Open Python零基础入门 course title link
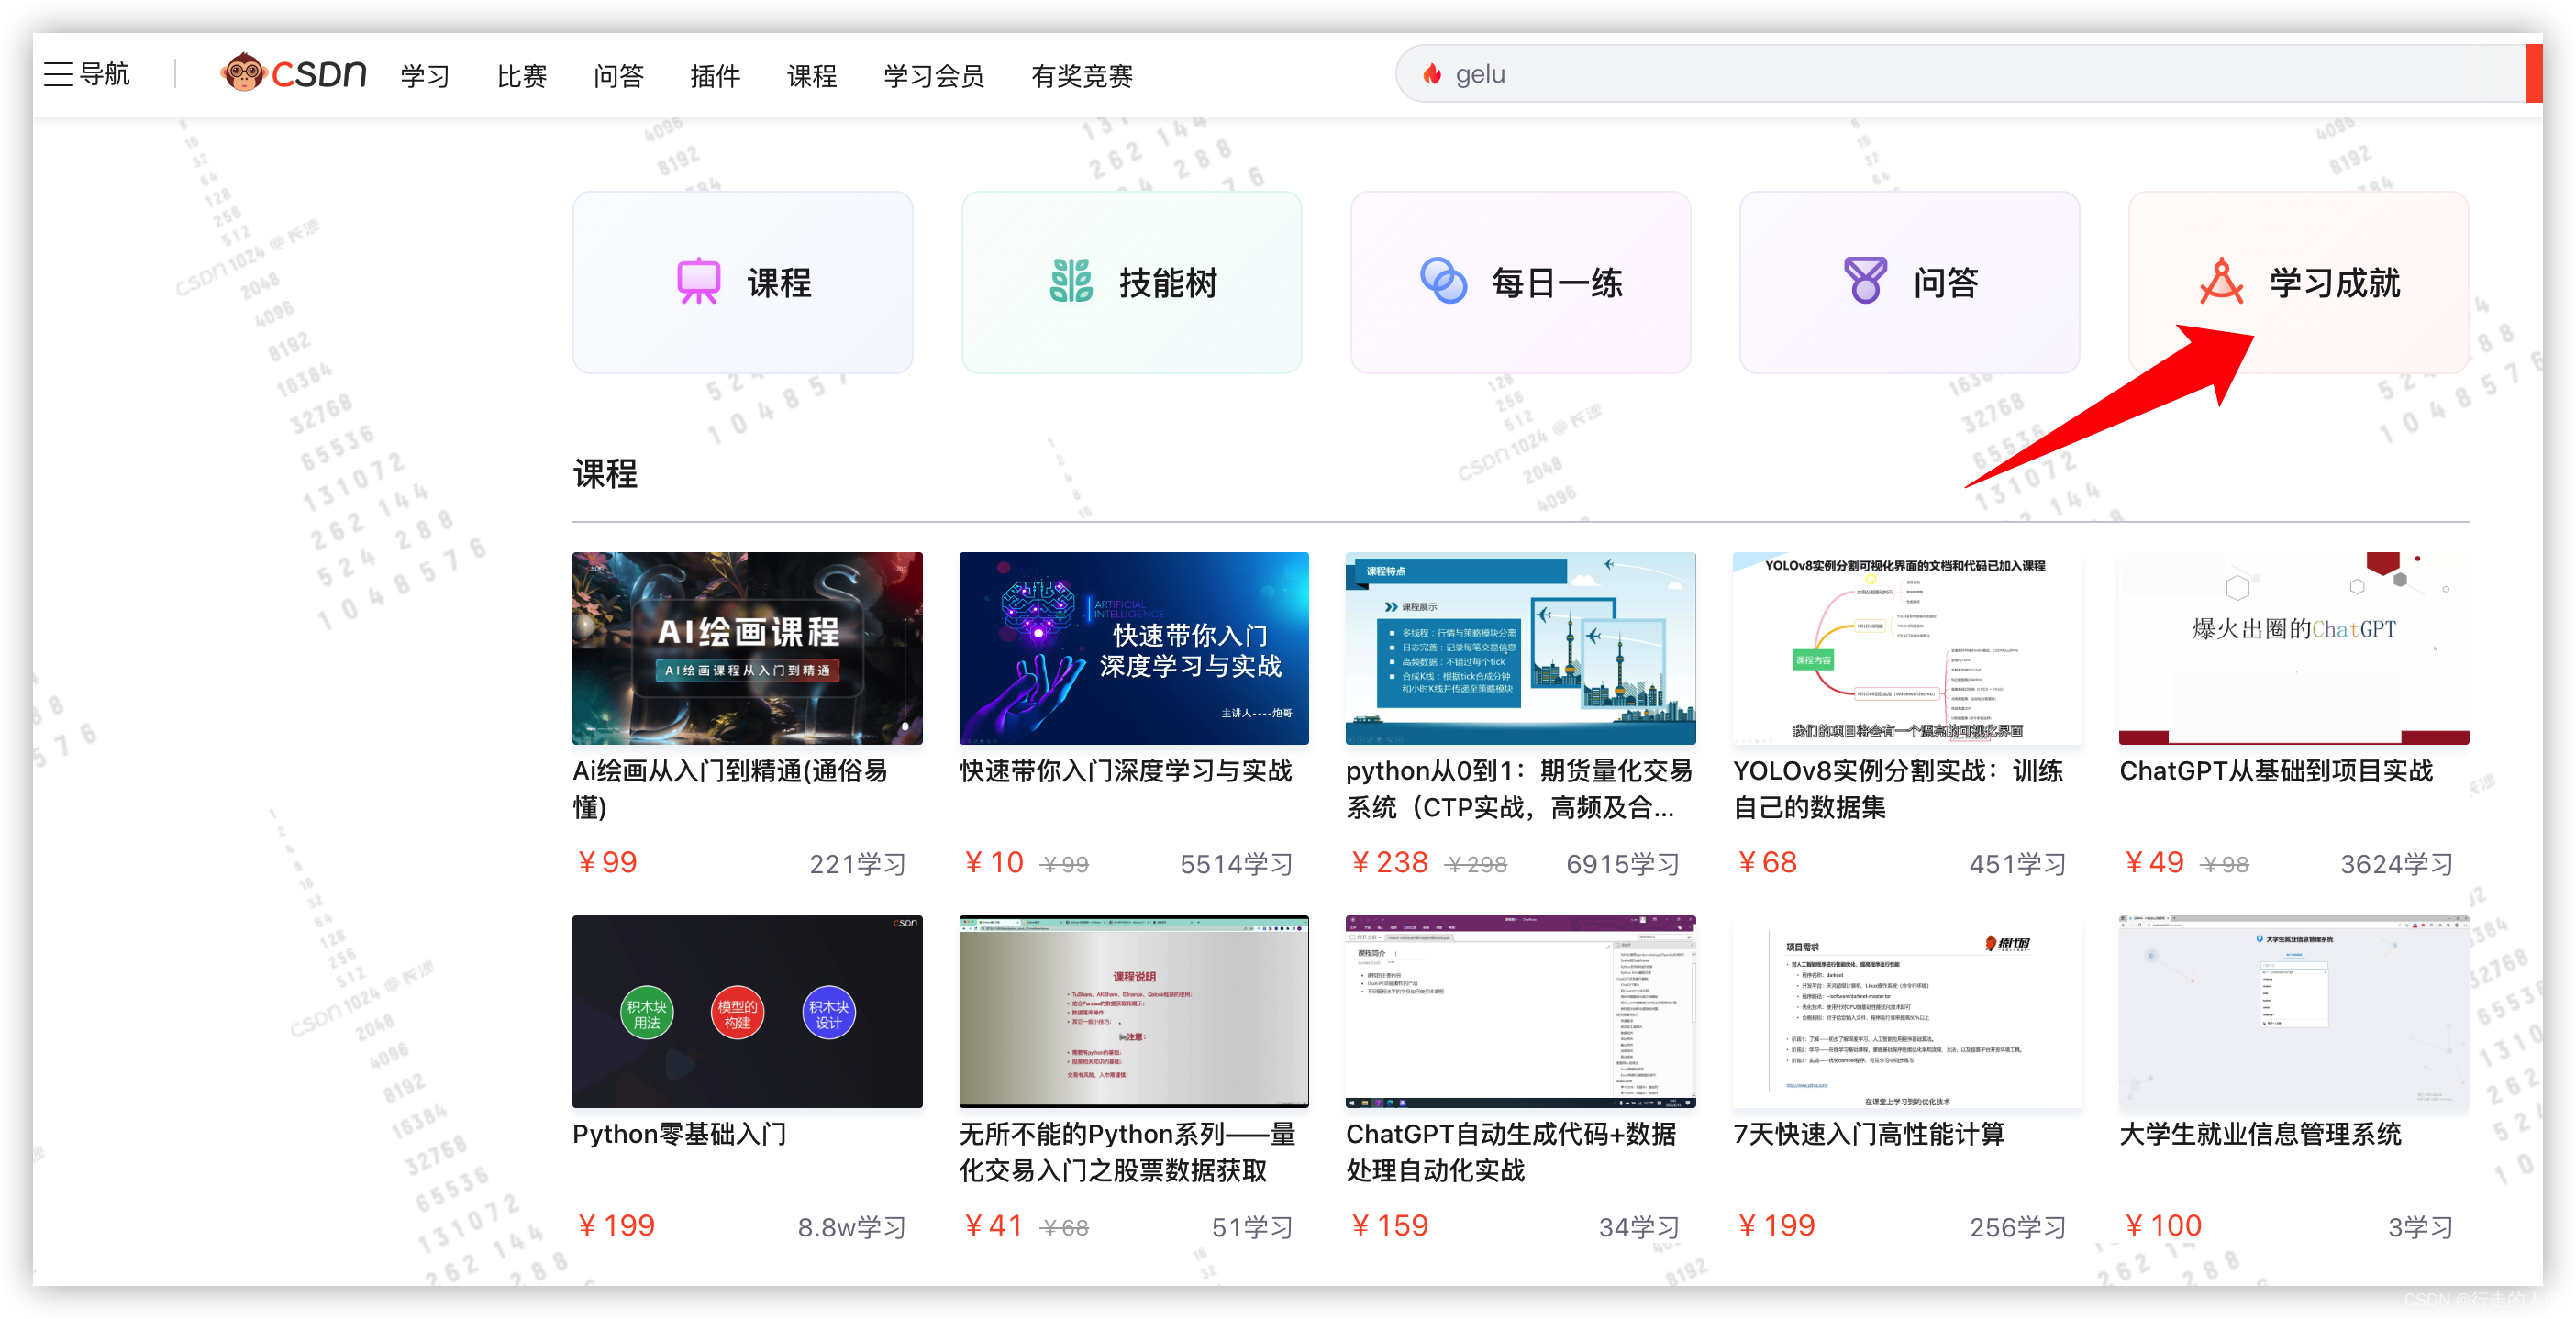This screenshot has width=2576, height=1319. click(679, 1134)
